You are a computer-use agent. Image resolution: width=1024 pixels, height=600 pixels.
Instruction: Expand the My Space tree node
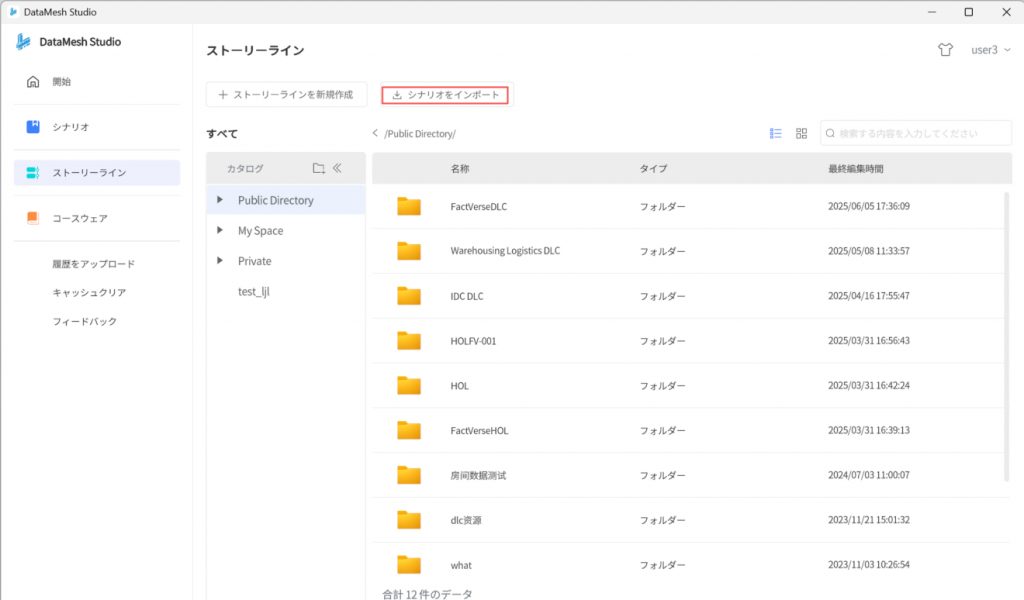tap(220, 231)
